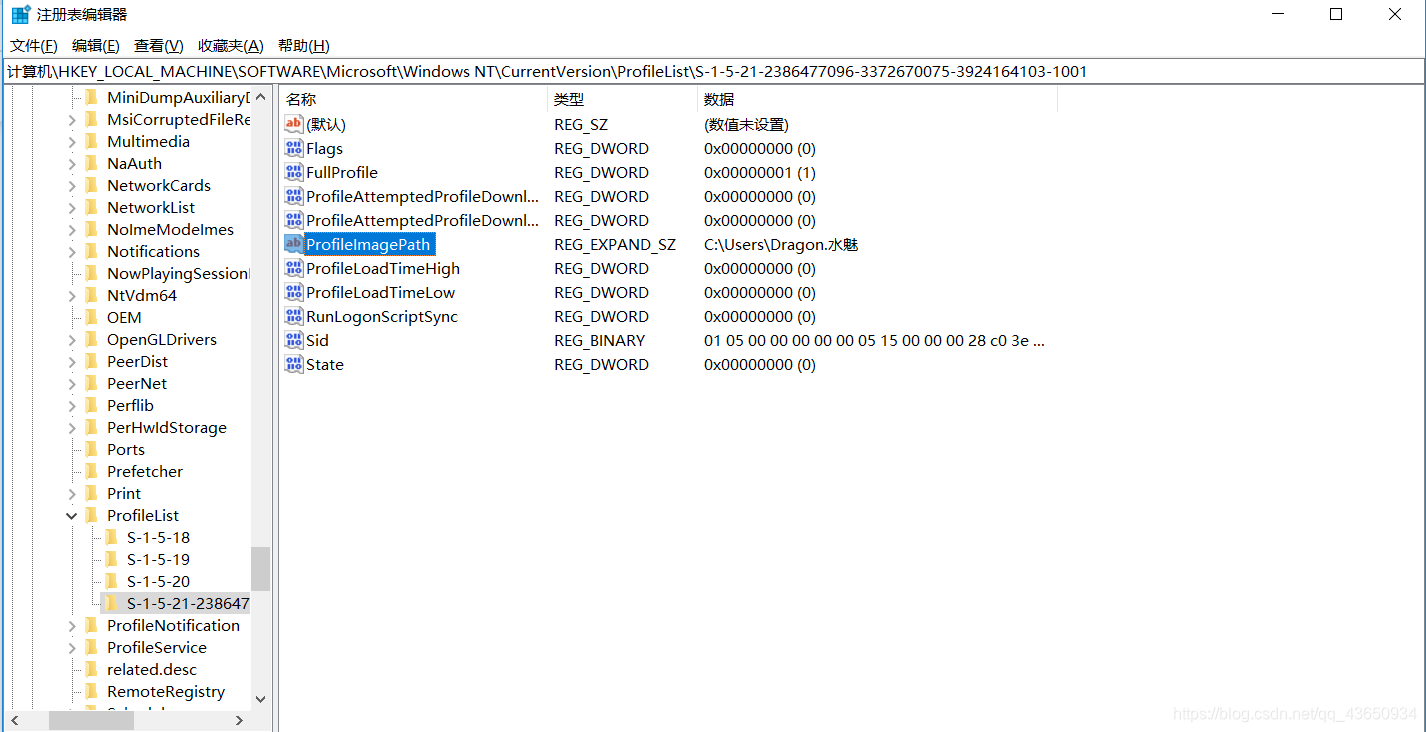Click the folder icon next to NaAuth
Image resolution: width=1426 pixels, height=732 pixels.
tap(92, 164)
